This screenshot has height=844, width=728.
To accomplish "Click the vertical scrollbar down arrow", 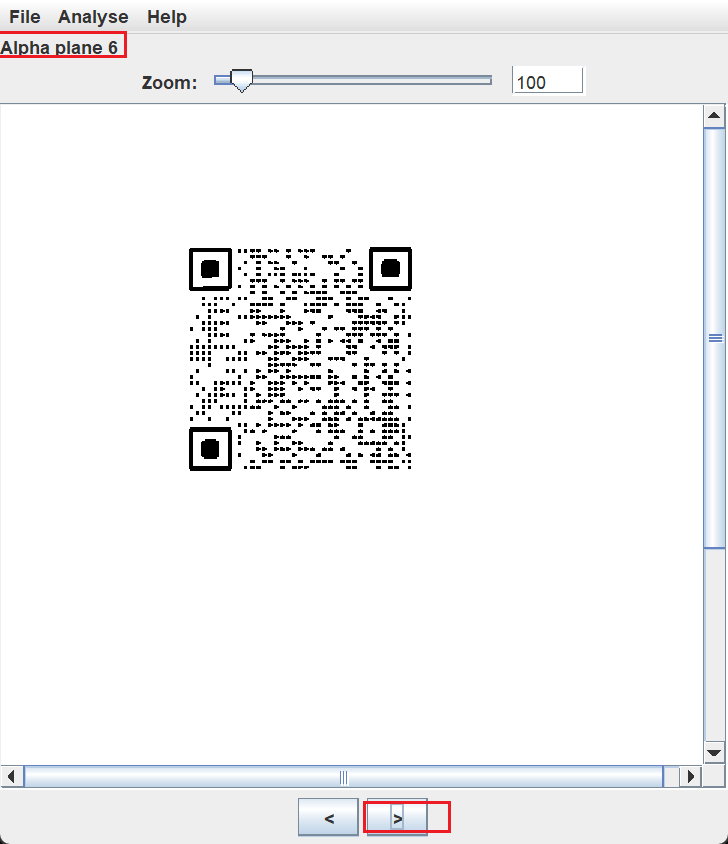I will (714, 752).
